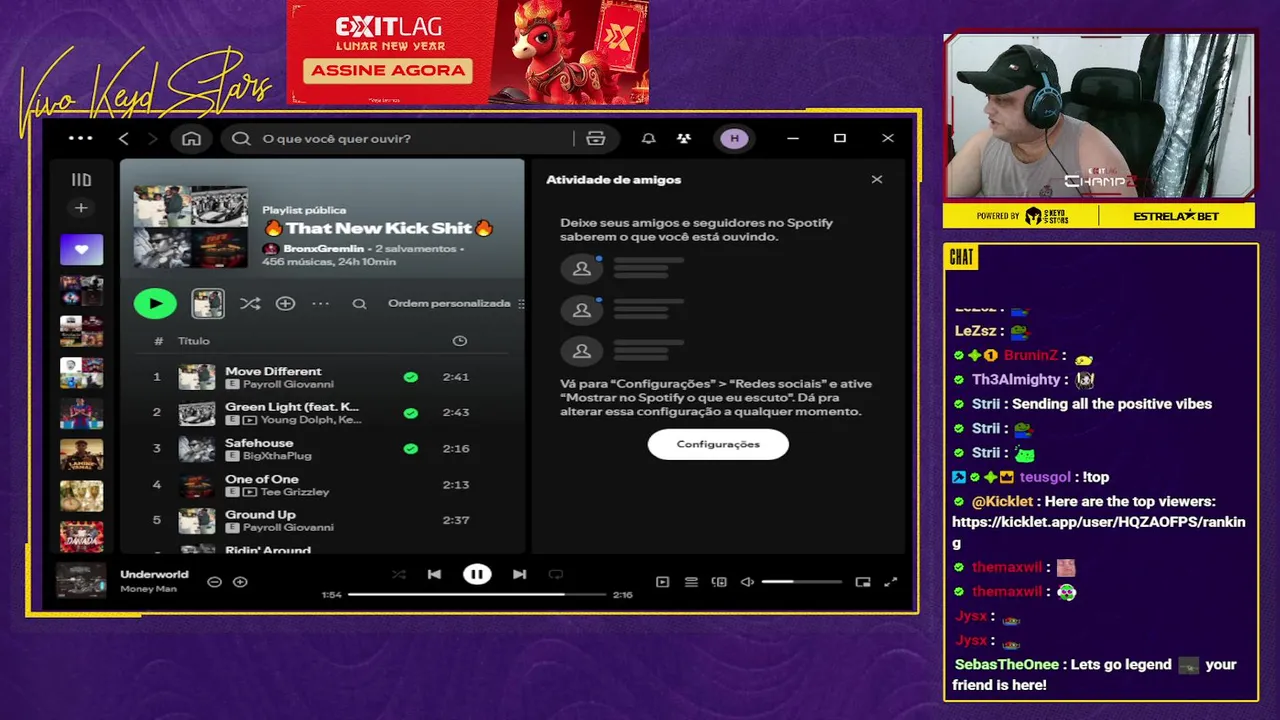Connect to a device
The height and width of the screenshot is (720, 1280).
click(719, 581)
